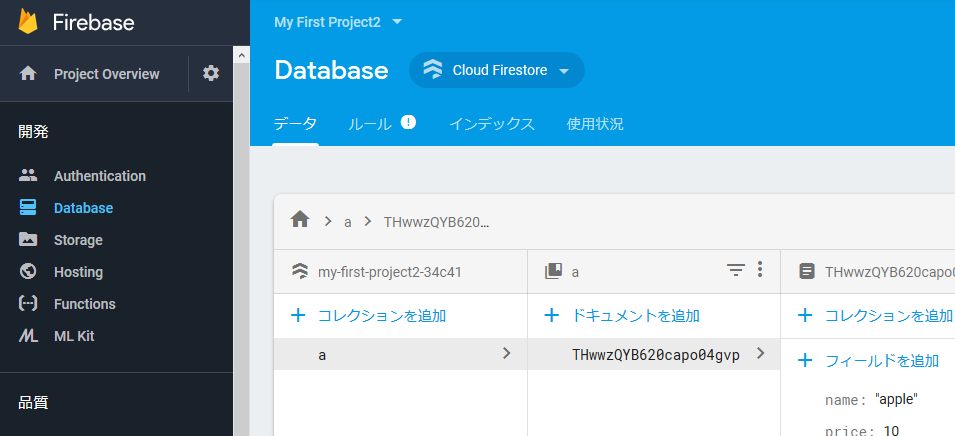Image resolution: width=955 pixels, height=436 pixels.
Task: Click breadcrumb item THwwzQYB620…
Action: (x=436, y=222)
